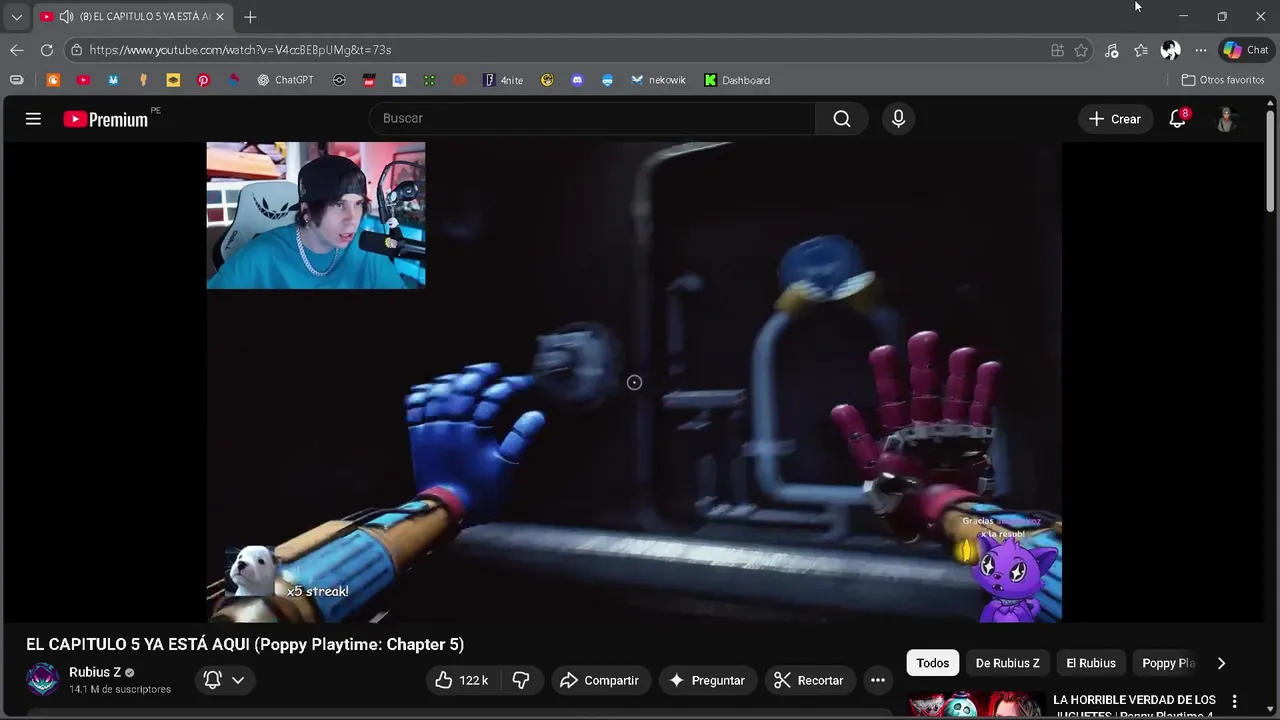Screen dimensions: 1280x720
Task: Click the Compartir share button
Action: tap(600, 680)
